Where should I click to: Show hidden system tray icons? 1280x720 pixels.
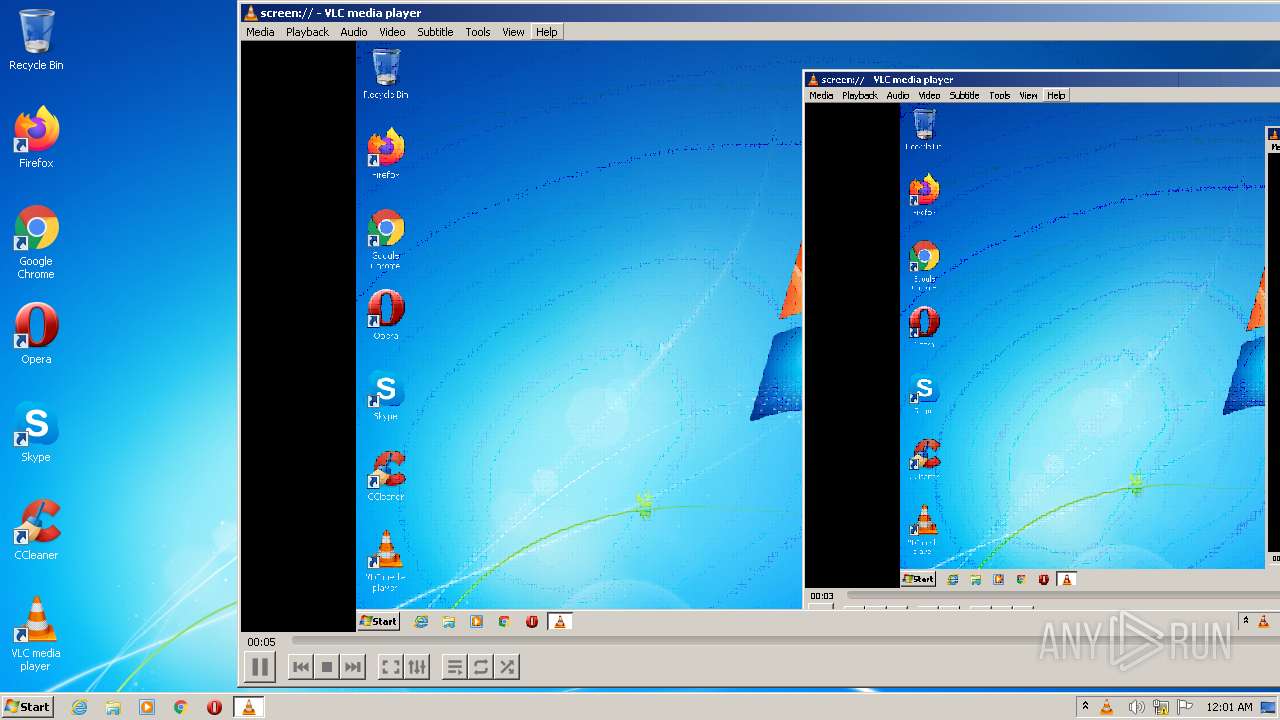point(1085,706)
